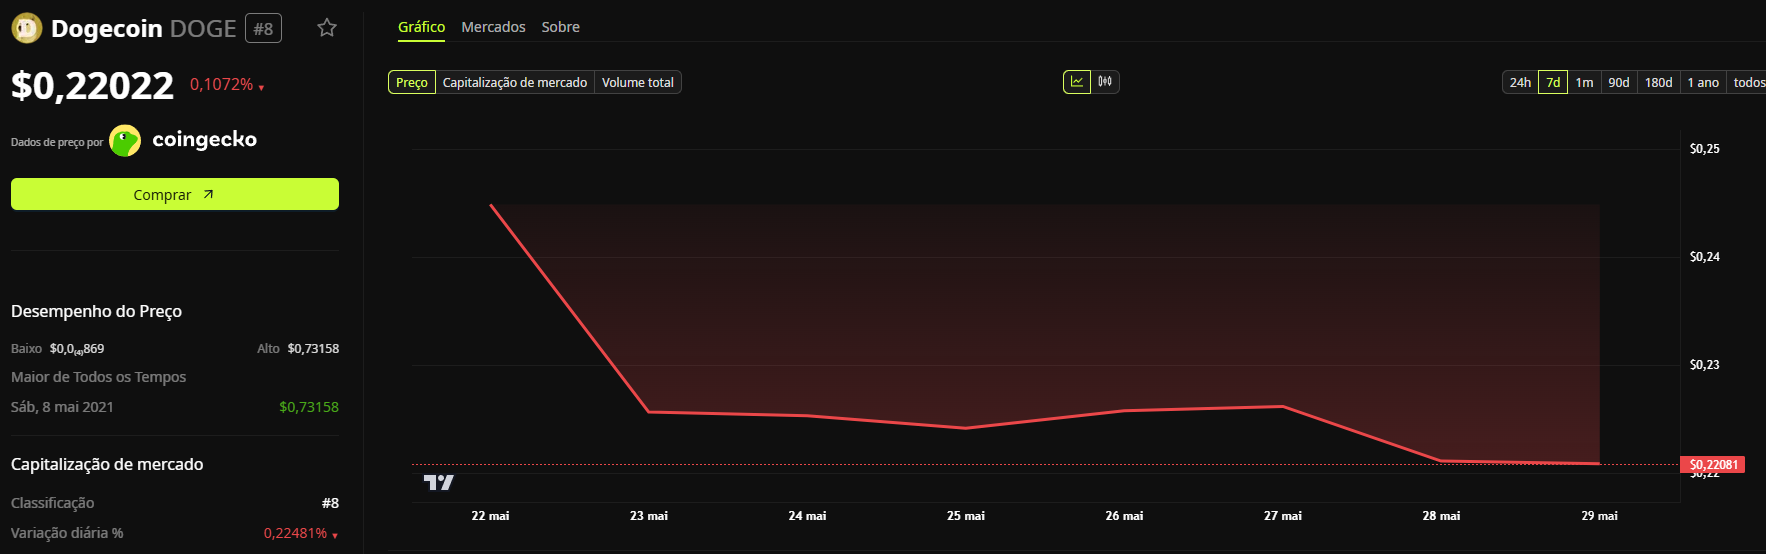Click the 25 mai date axis label
Image resolution: width=1766 pixels, height=554 pixels.
pos(966,516)
